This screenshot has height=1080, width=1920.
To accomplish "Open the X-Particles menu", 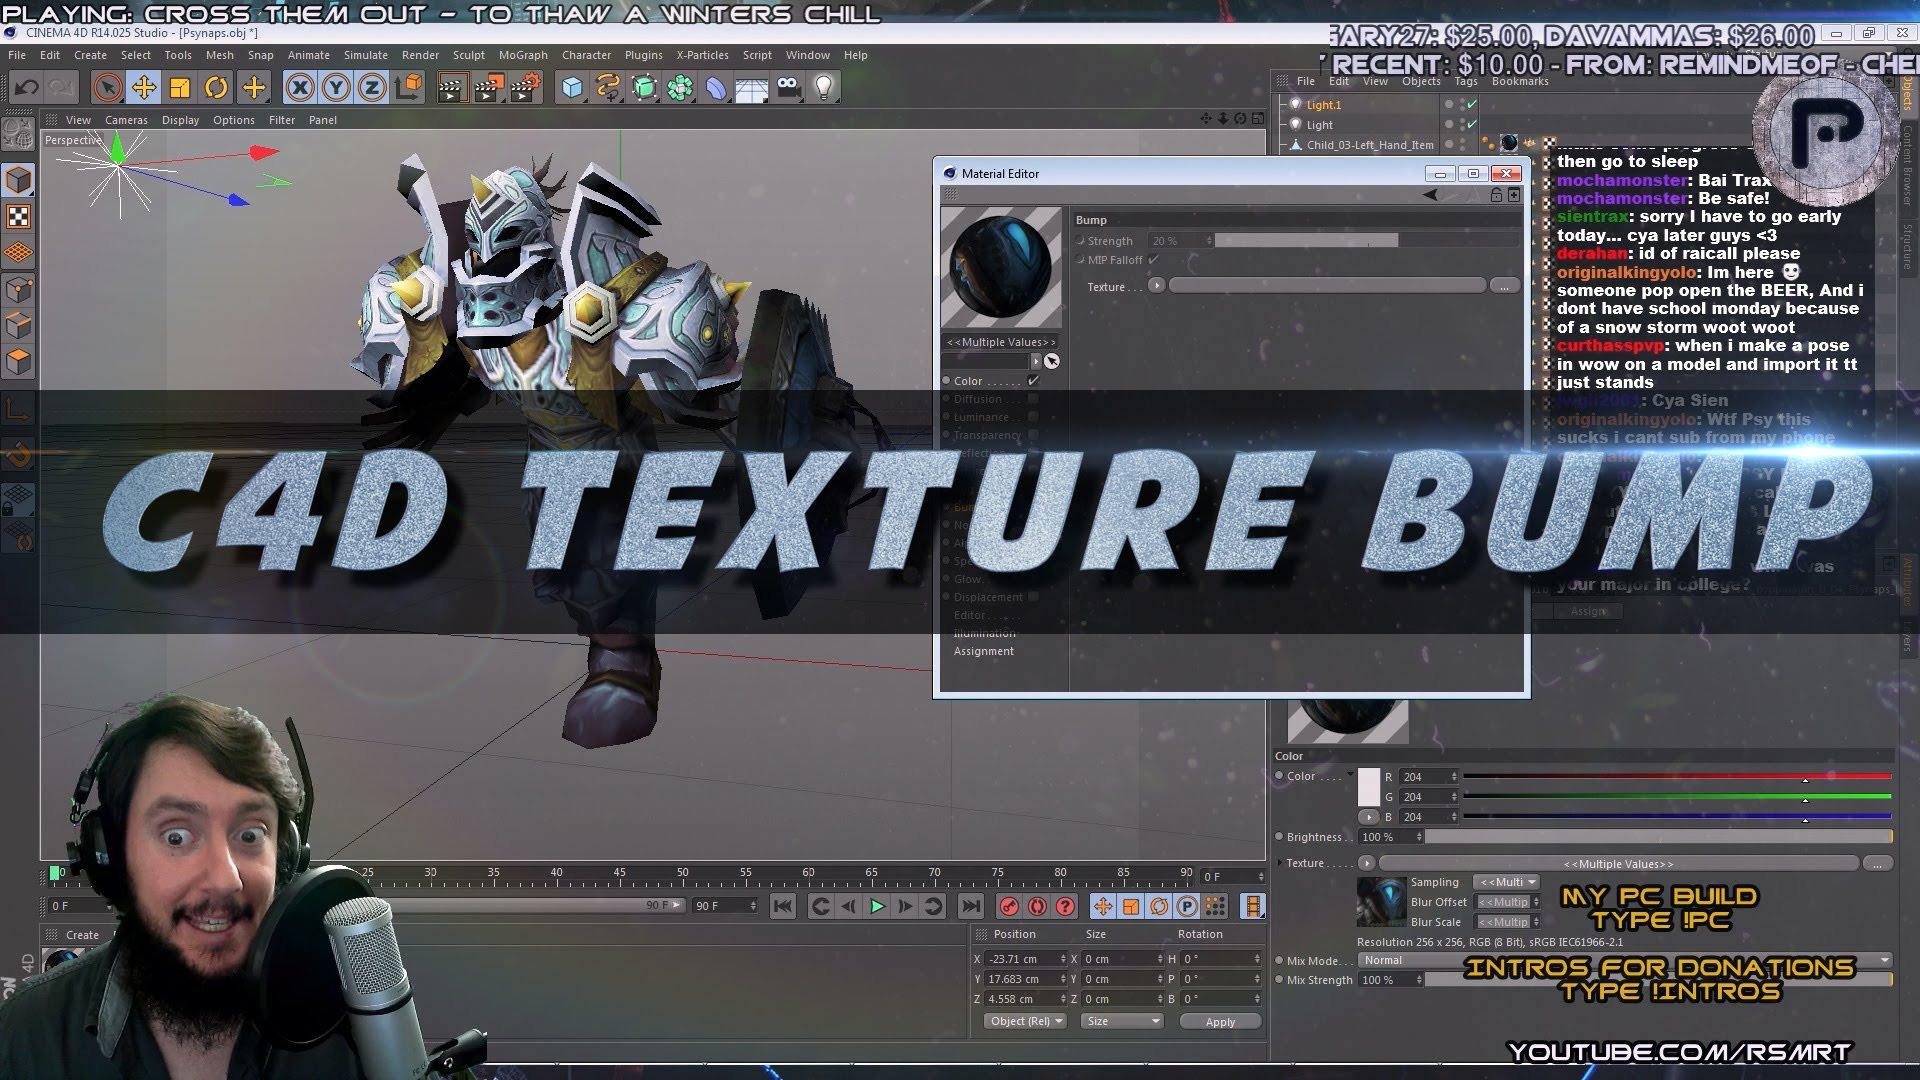I will (x=702, y=55).
